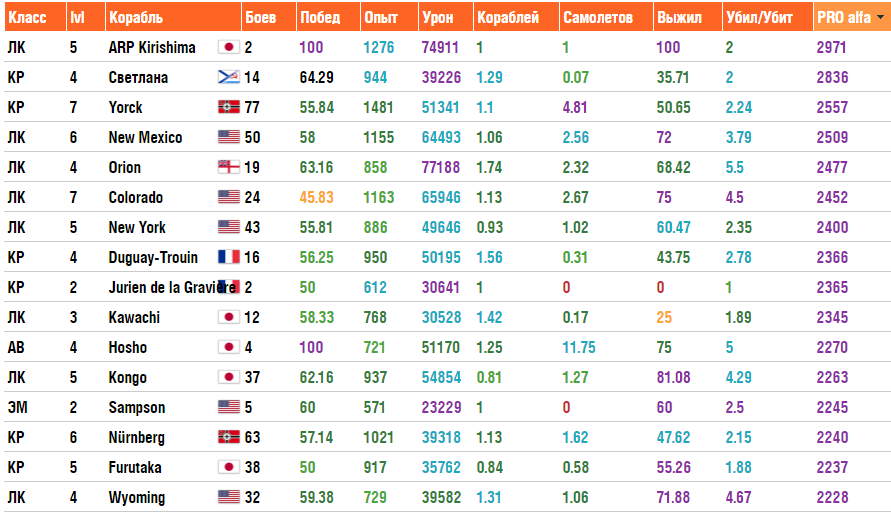Sort by the Урон column header
Image resolution: width=891 pixels, height=513 pixels.
437,18
